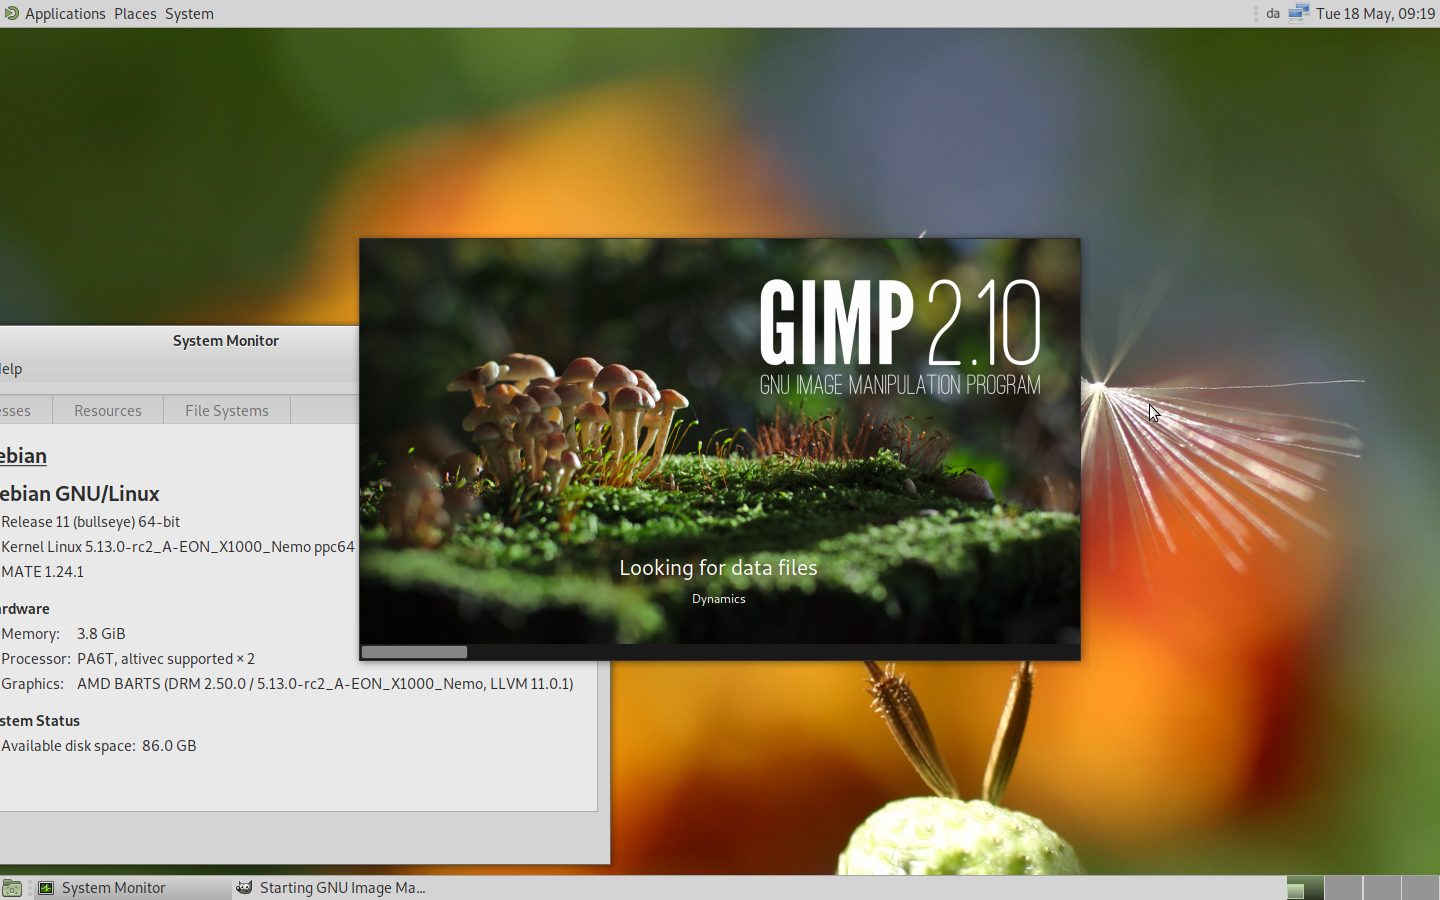The image size is (1440, 900).
Task: Click the Starting GNU Image Ma... taskbar button
Action: coord(342,888)
